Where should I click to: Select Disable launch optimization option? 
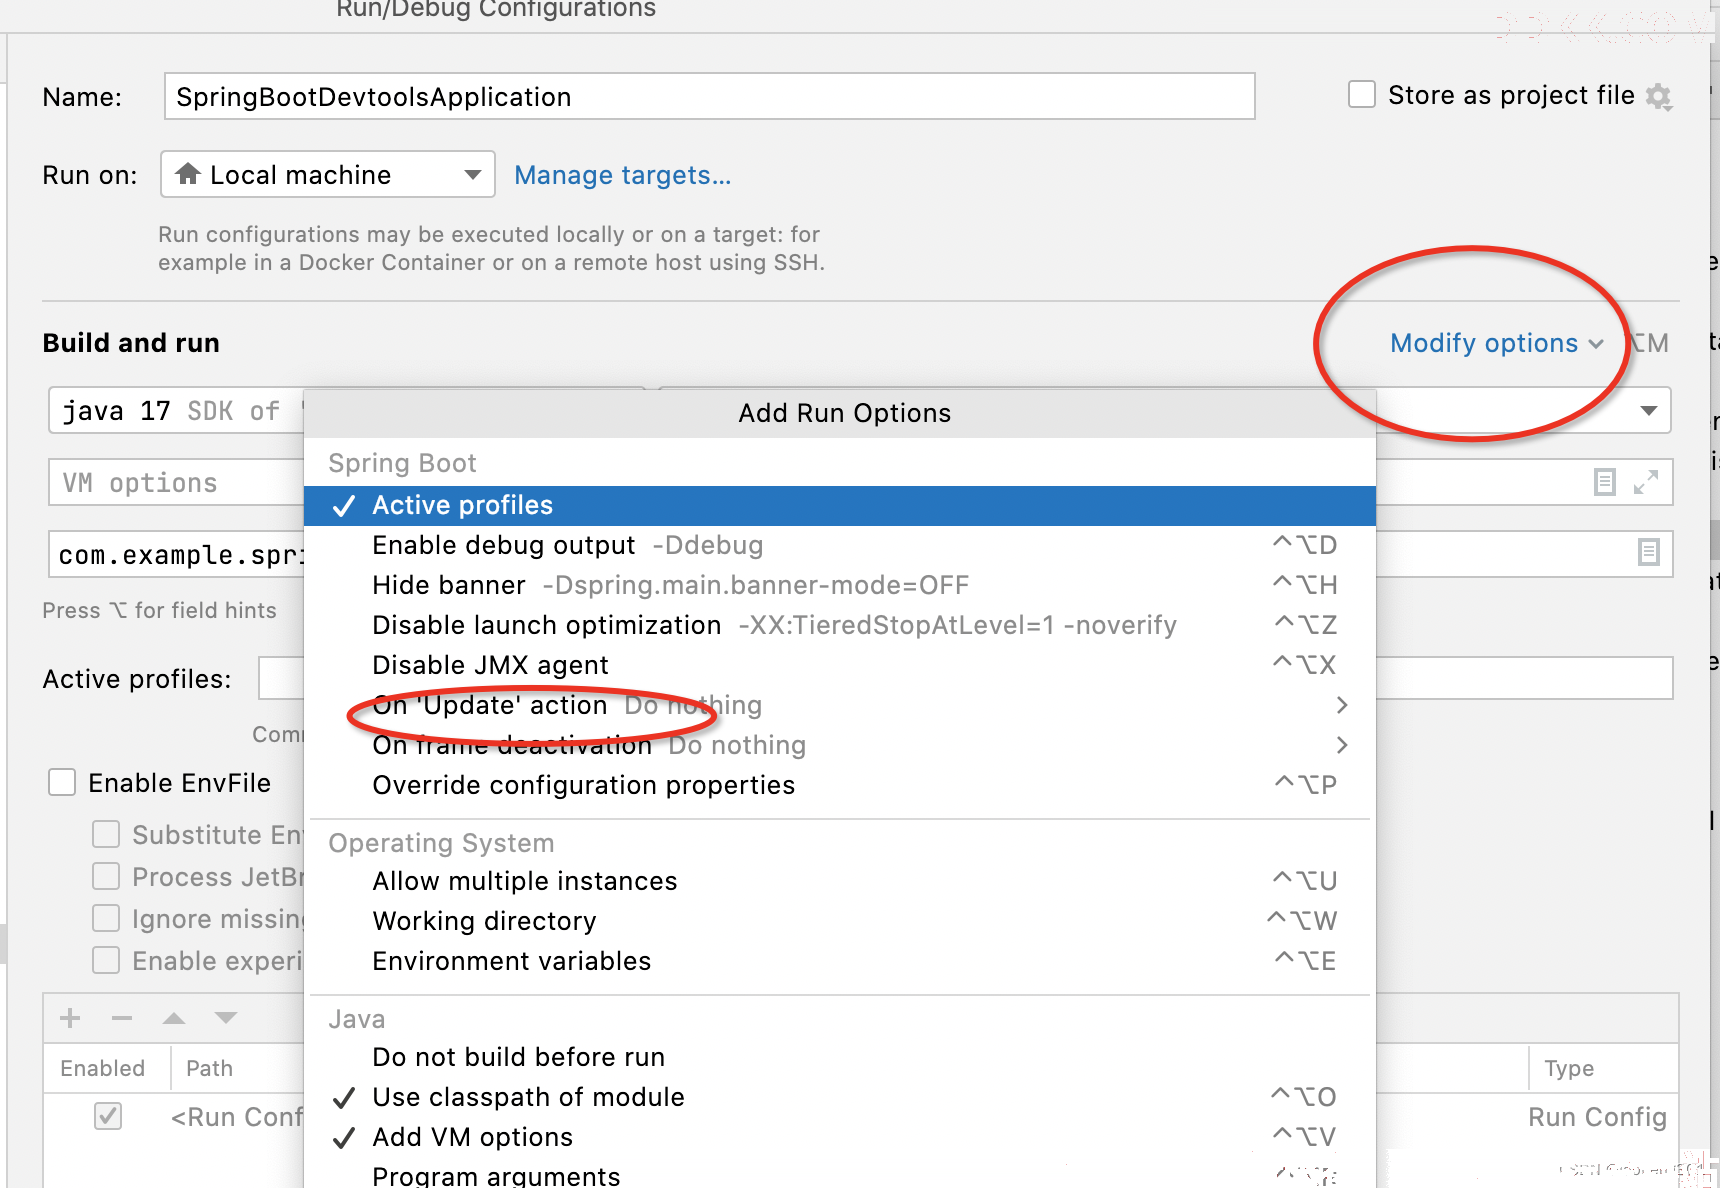point(840,625)
